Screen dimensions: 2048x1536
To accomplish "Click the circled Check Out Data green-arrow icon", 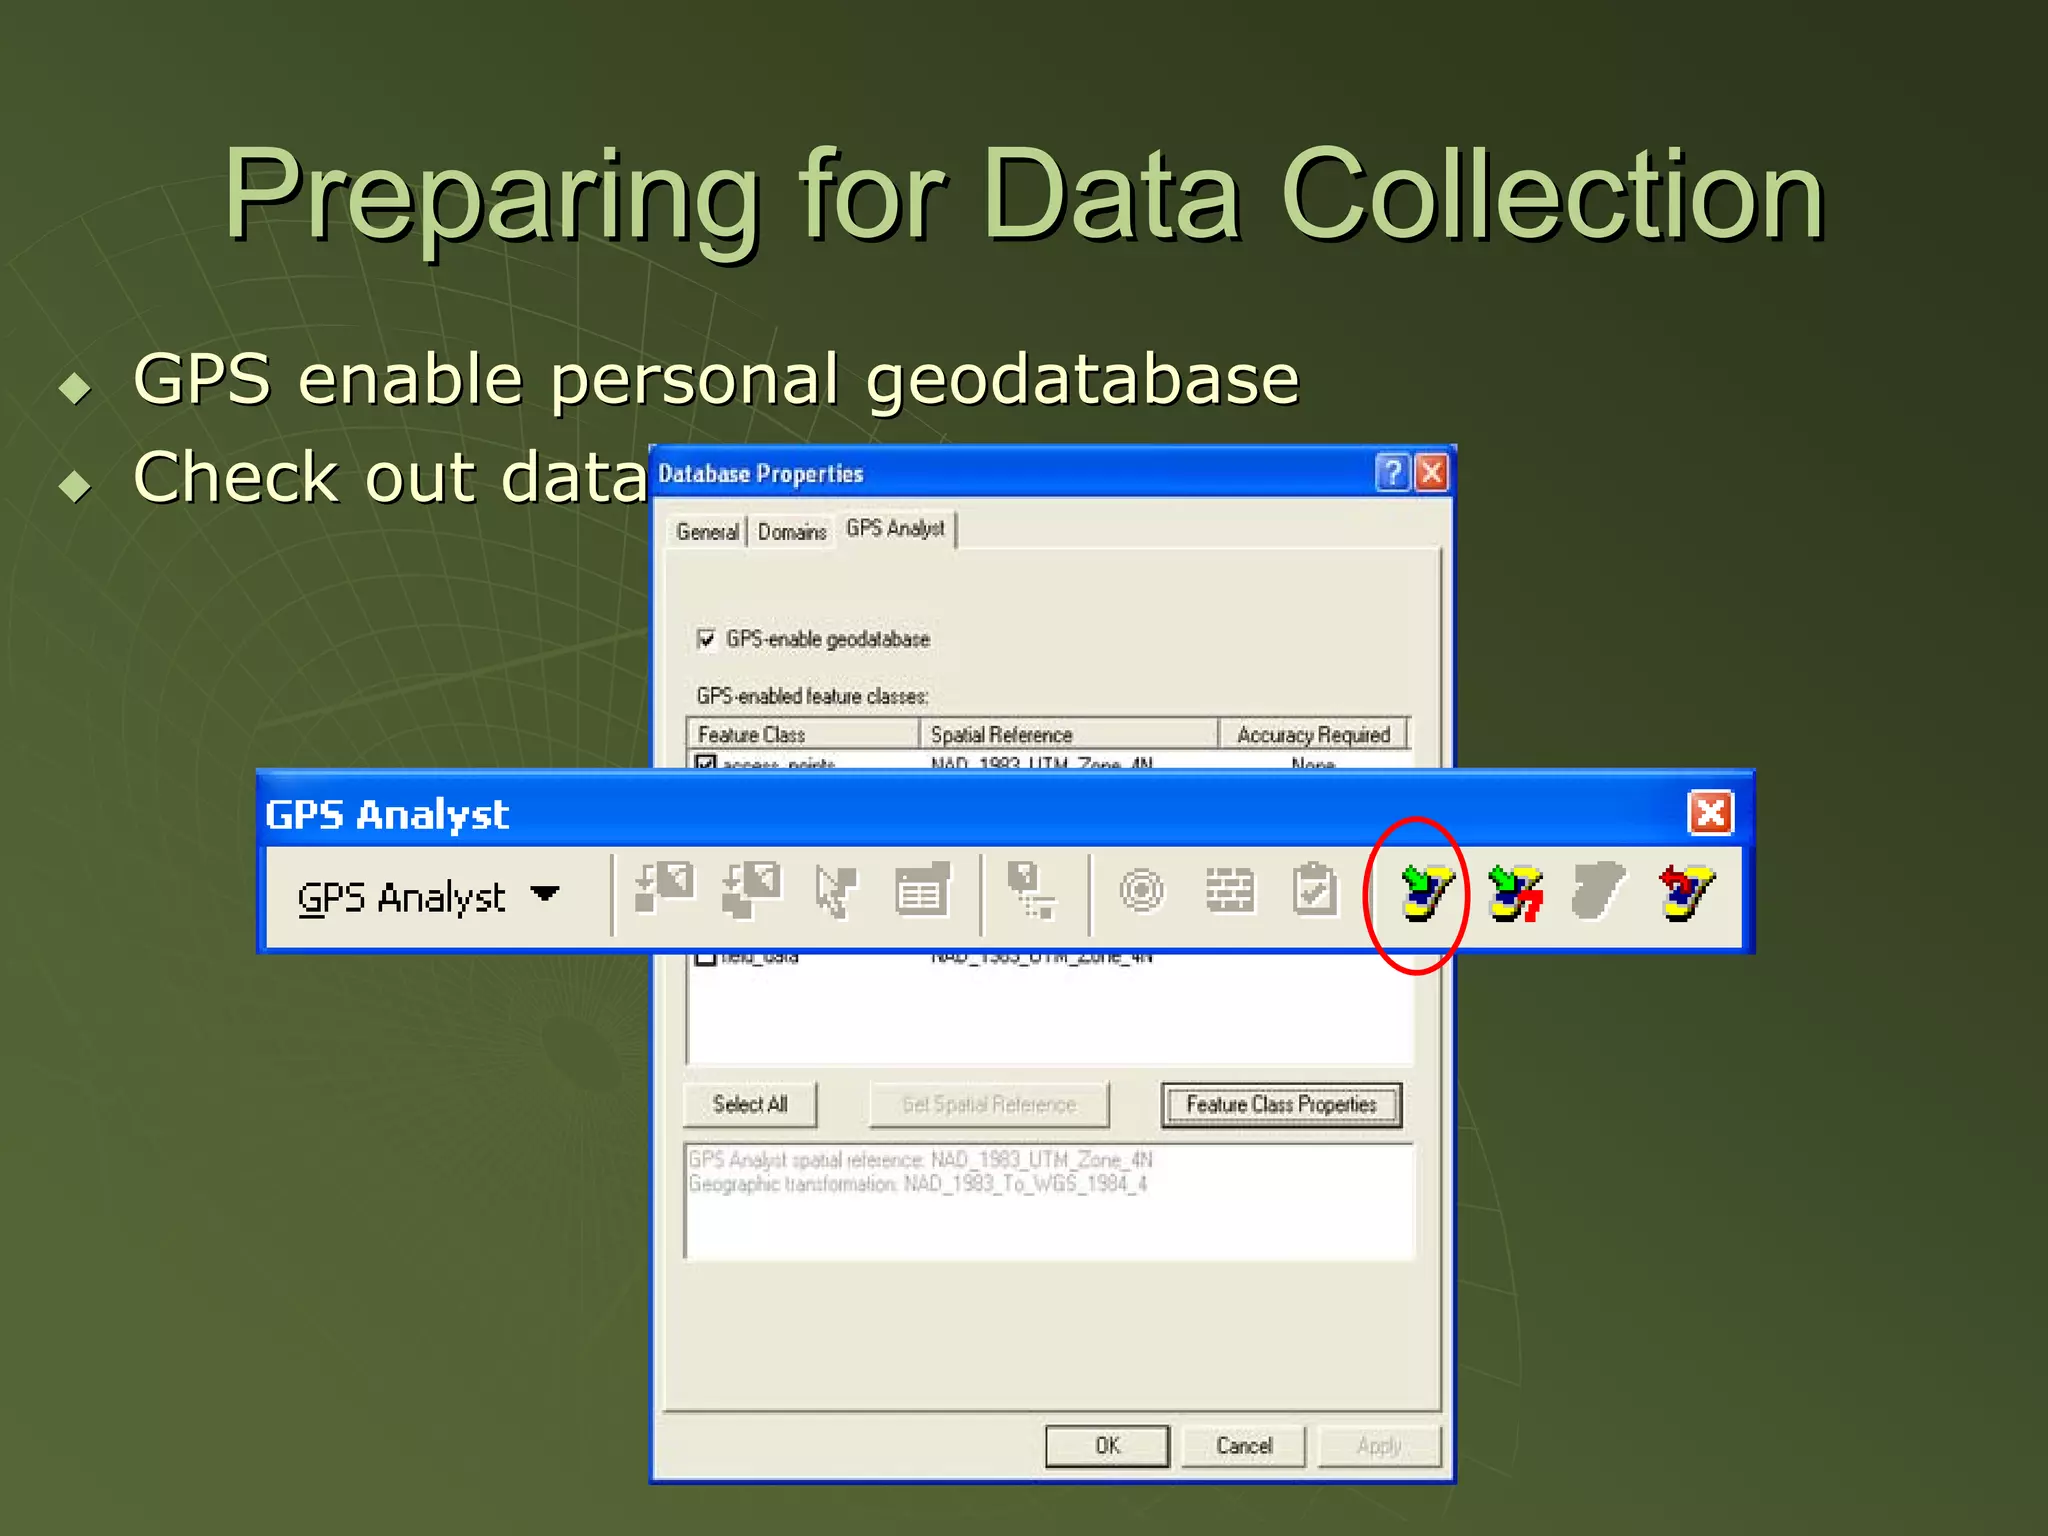I will coord(1426,892).
